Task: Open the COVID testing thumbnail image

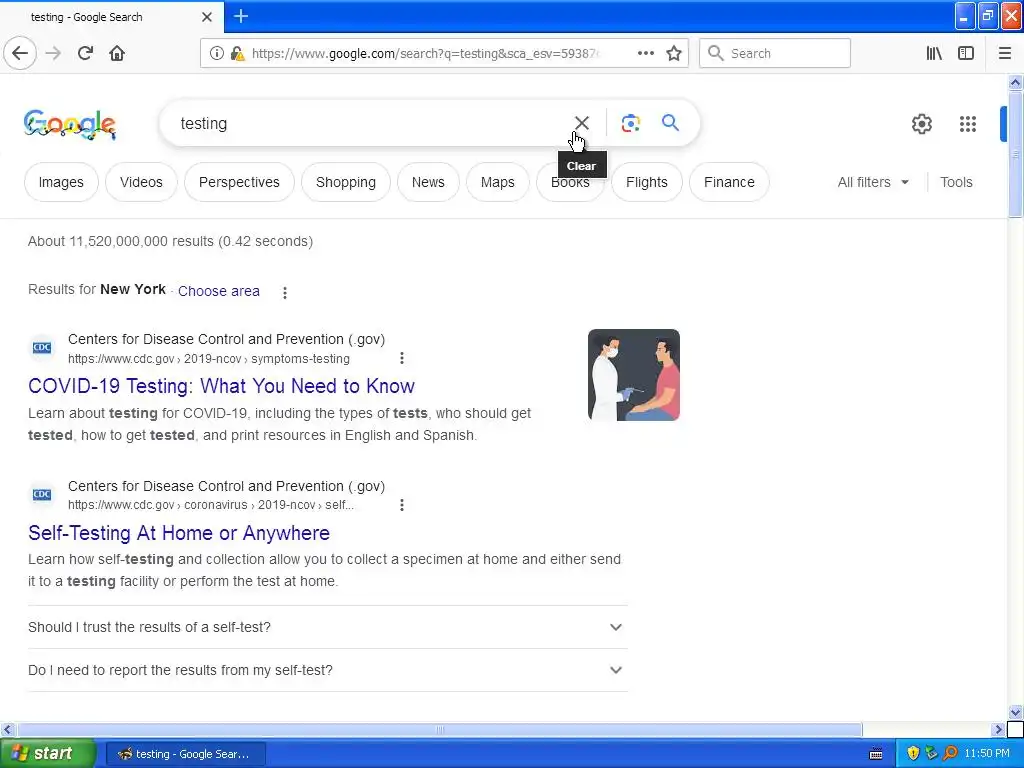Action: coord(633,375)
